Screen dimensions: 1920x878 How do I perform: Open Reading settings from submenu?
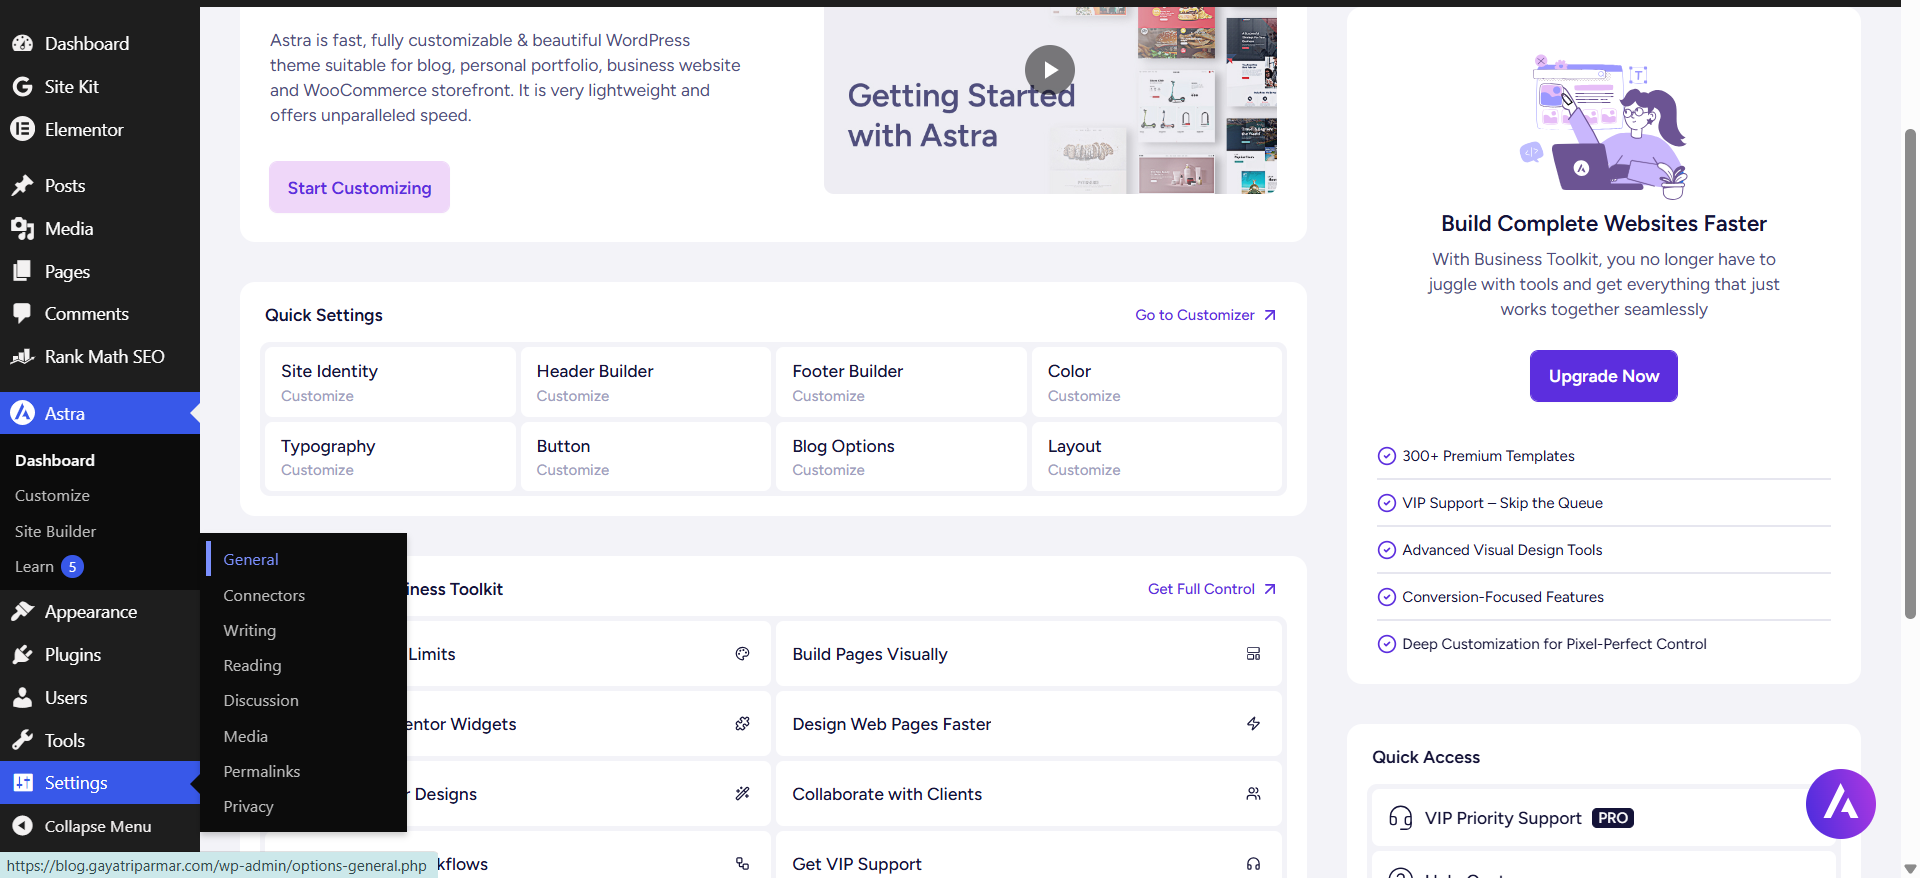(x=252, y=666)
